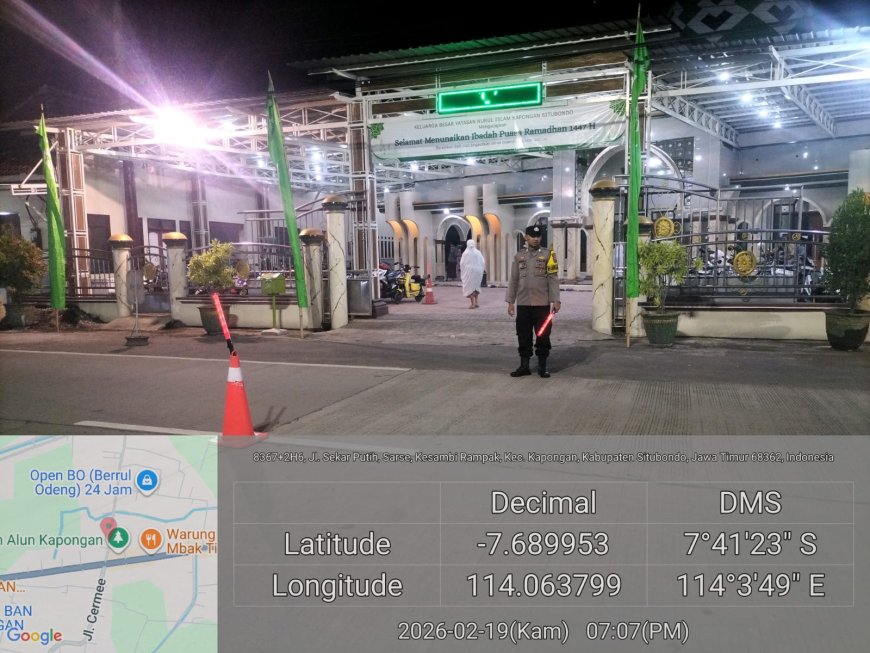Select the DMS column header
870x653 pixels.
pyautogui.click(x=750, y=502)
